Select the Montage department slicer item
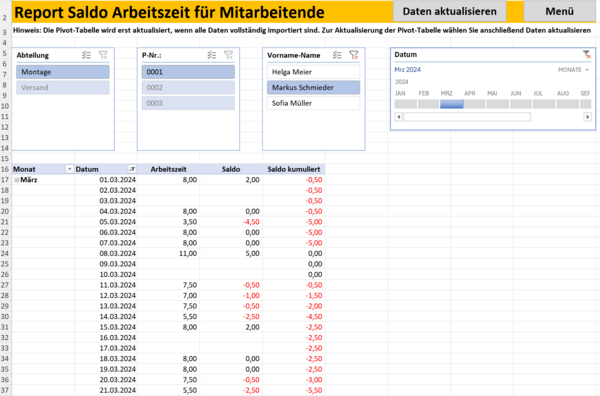 (x=63, y=72)
